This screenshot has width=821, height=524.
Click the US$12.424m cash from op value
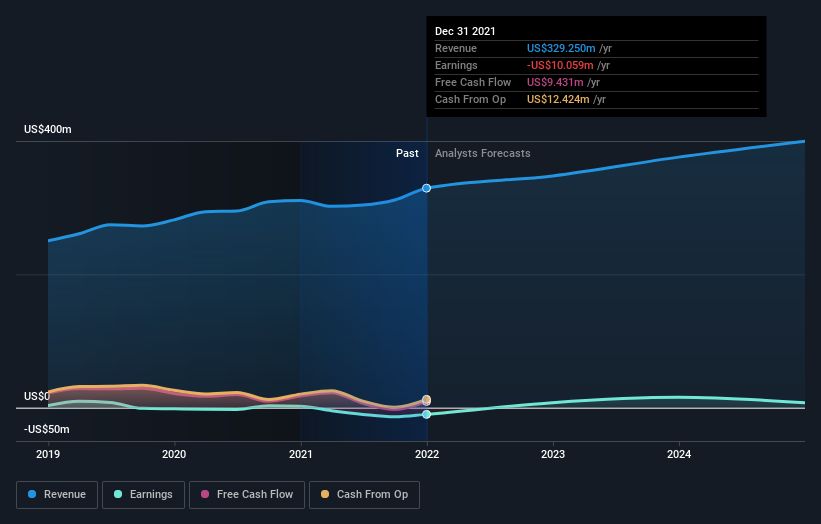click(x=558, y=99)
